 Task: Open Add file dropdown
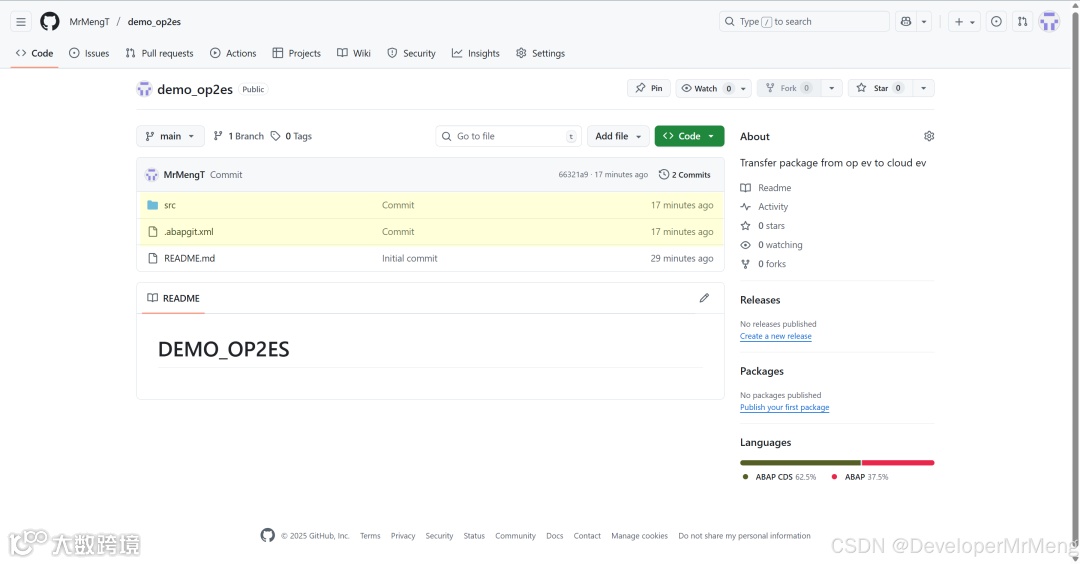[618, 136]
